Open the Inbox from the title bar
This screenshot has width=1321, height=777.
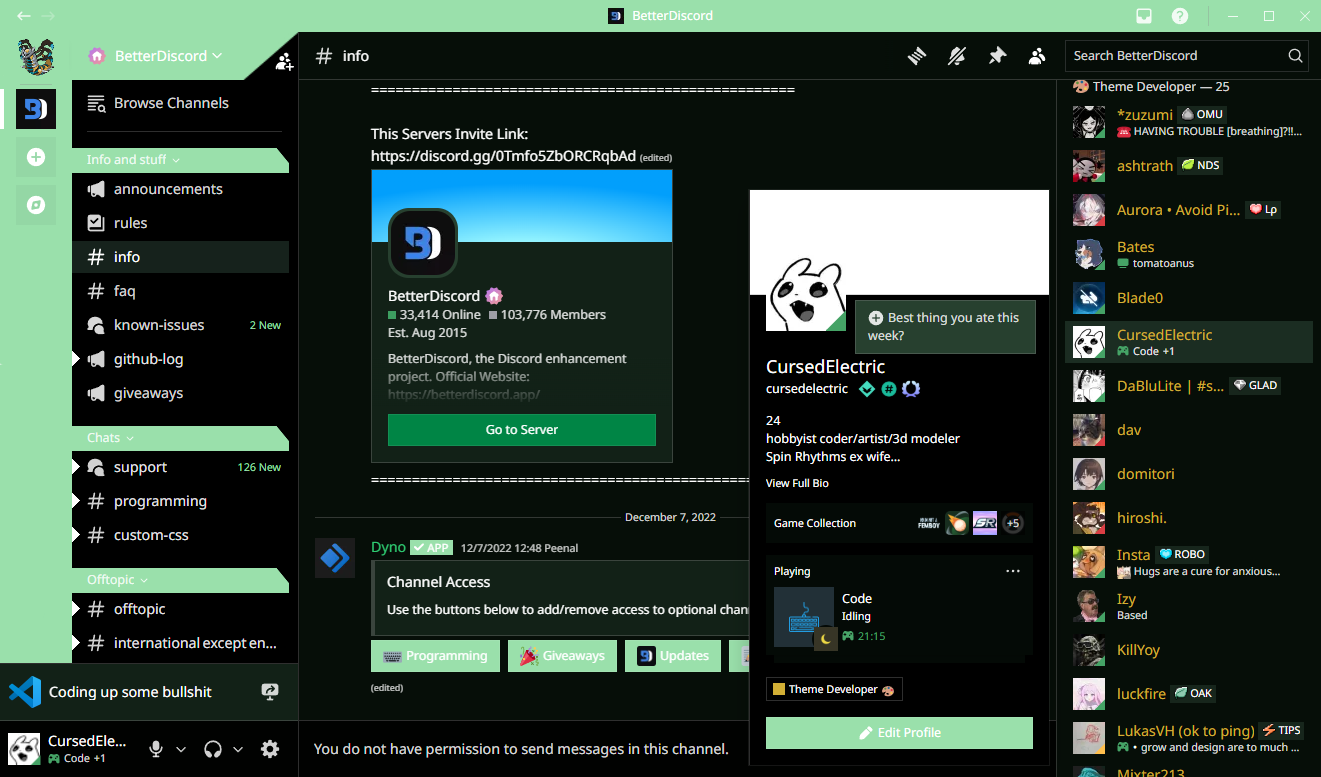(x=1144, y=16)
